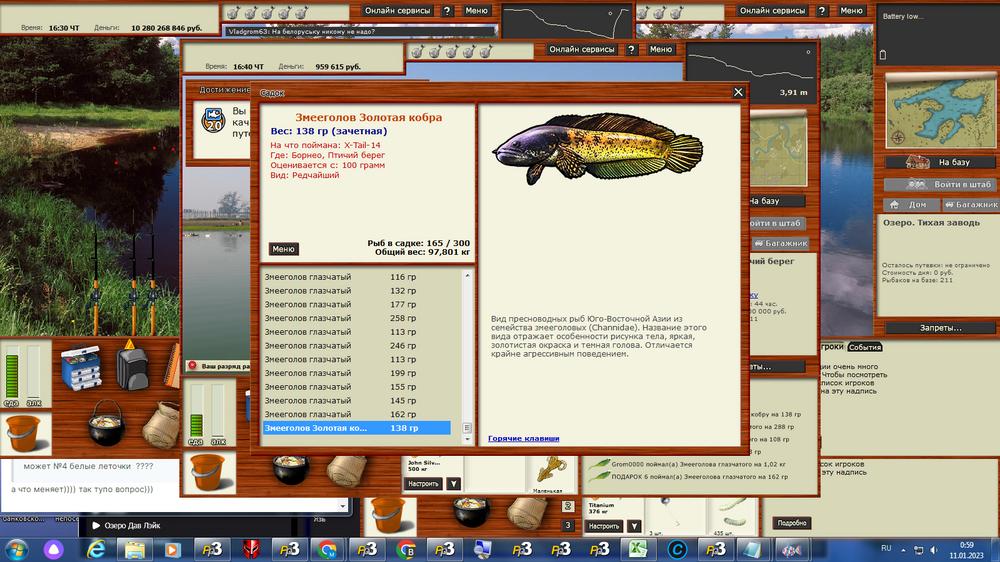Click the orange bucket in bottom window
The height and width of the screenshot is (562, 1000).
(x=388, y=514)
